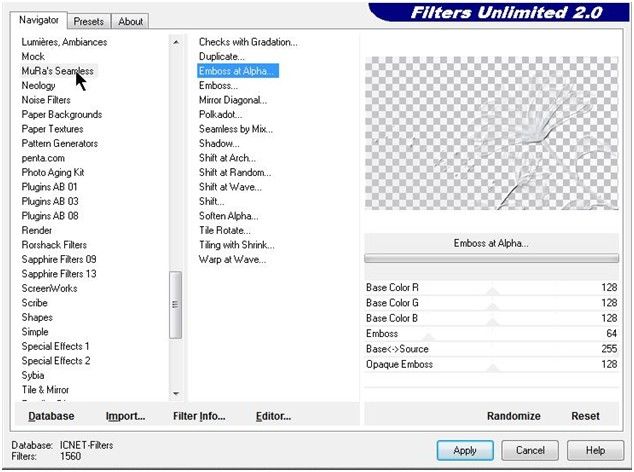The height and width of the screenshot is (472, 634).
Task: Click the category list scroll down arrow
Action: (x=176, y=393)
